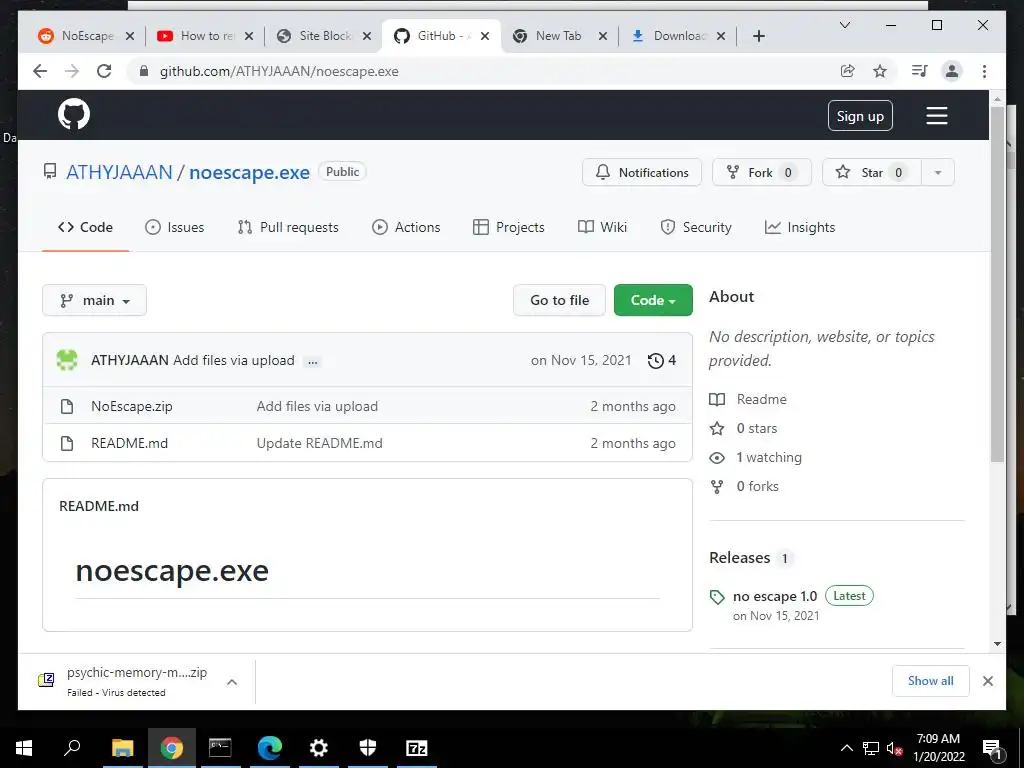Image resolution: width=1024 pixels, height=768 pixels.
Task: Open Windows Security shield in taskbar
Action: (368, 748)
